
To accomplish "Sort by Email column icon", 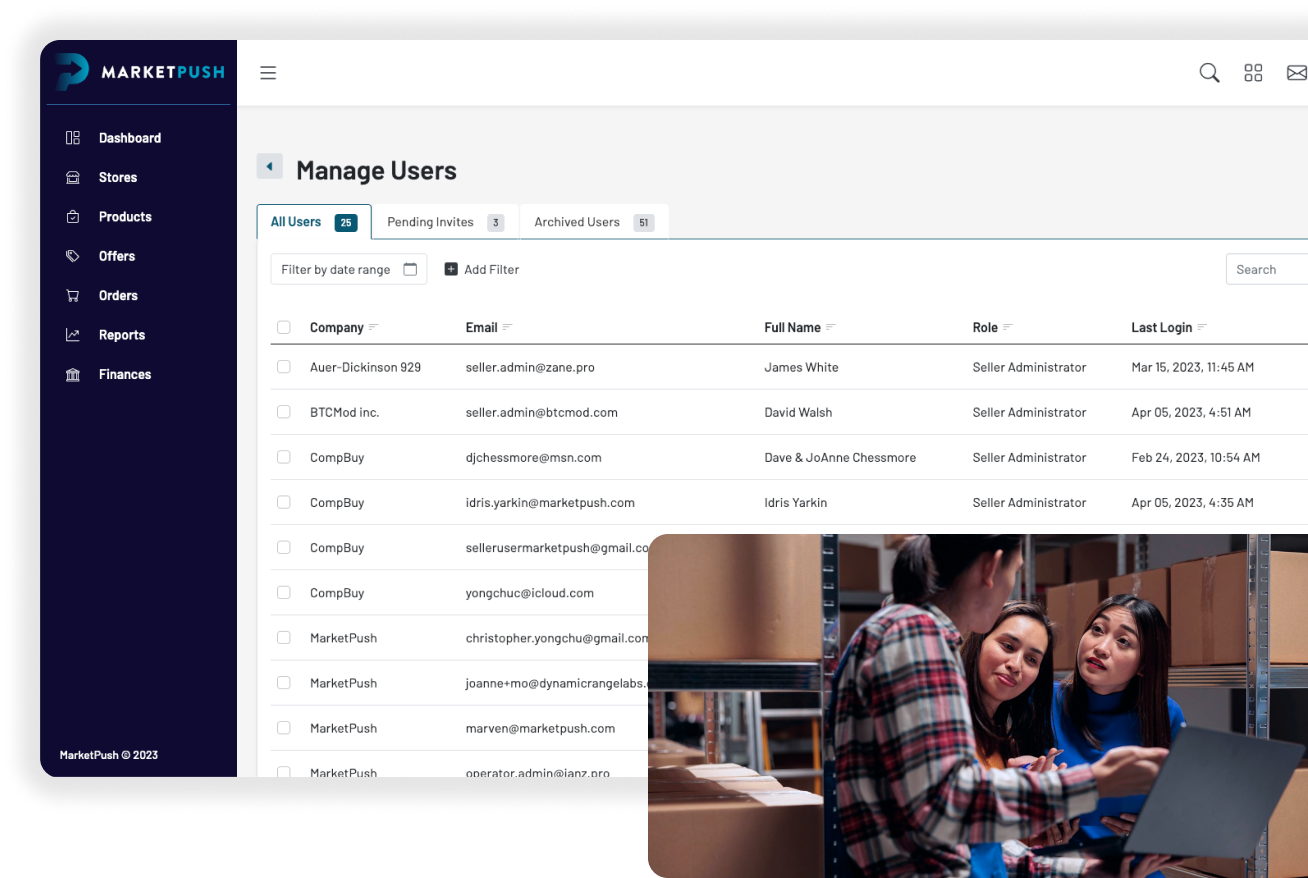I will [507, 328].
